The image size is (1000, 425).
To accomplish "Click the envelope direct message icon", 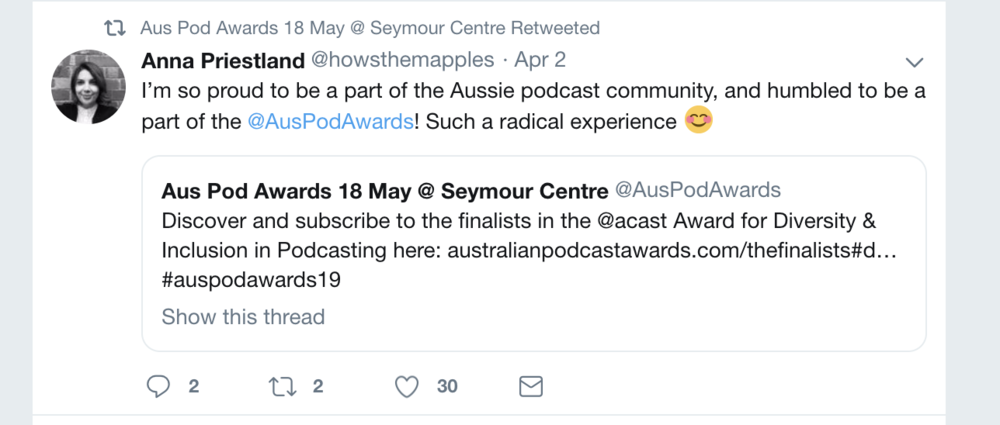I will [531, 386].
